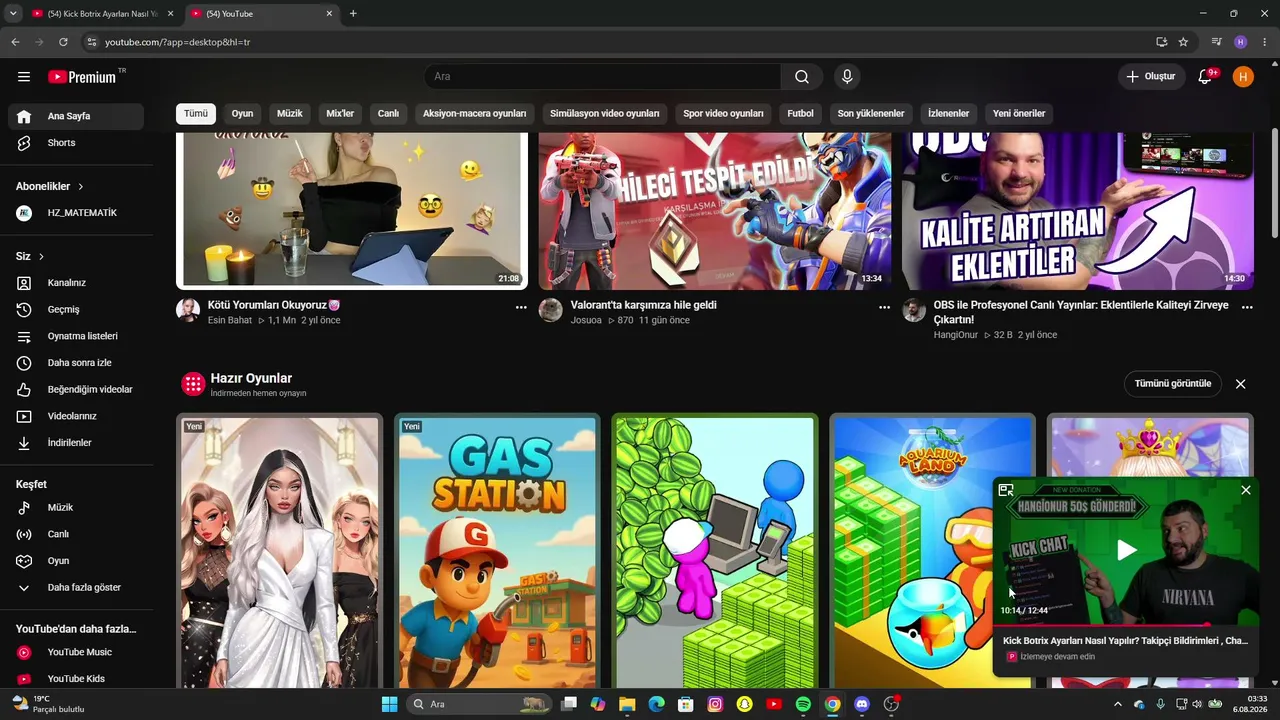Open the Aquarium Land game card

tap(933, 551)
